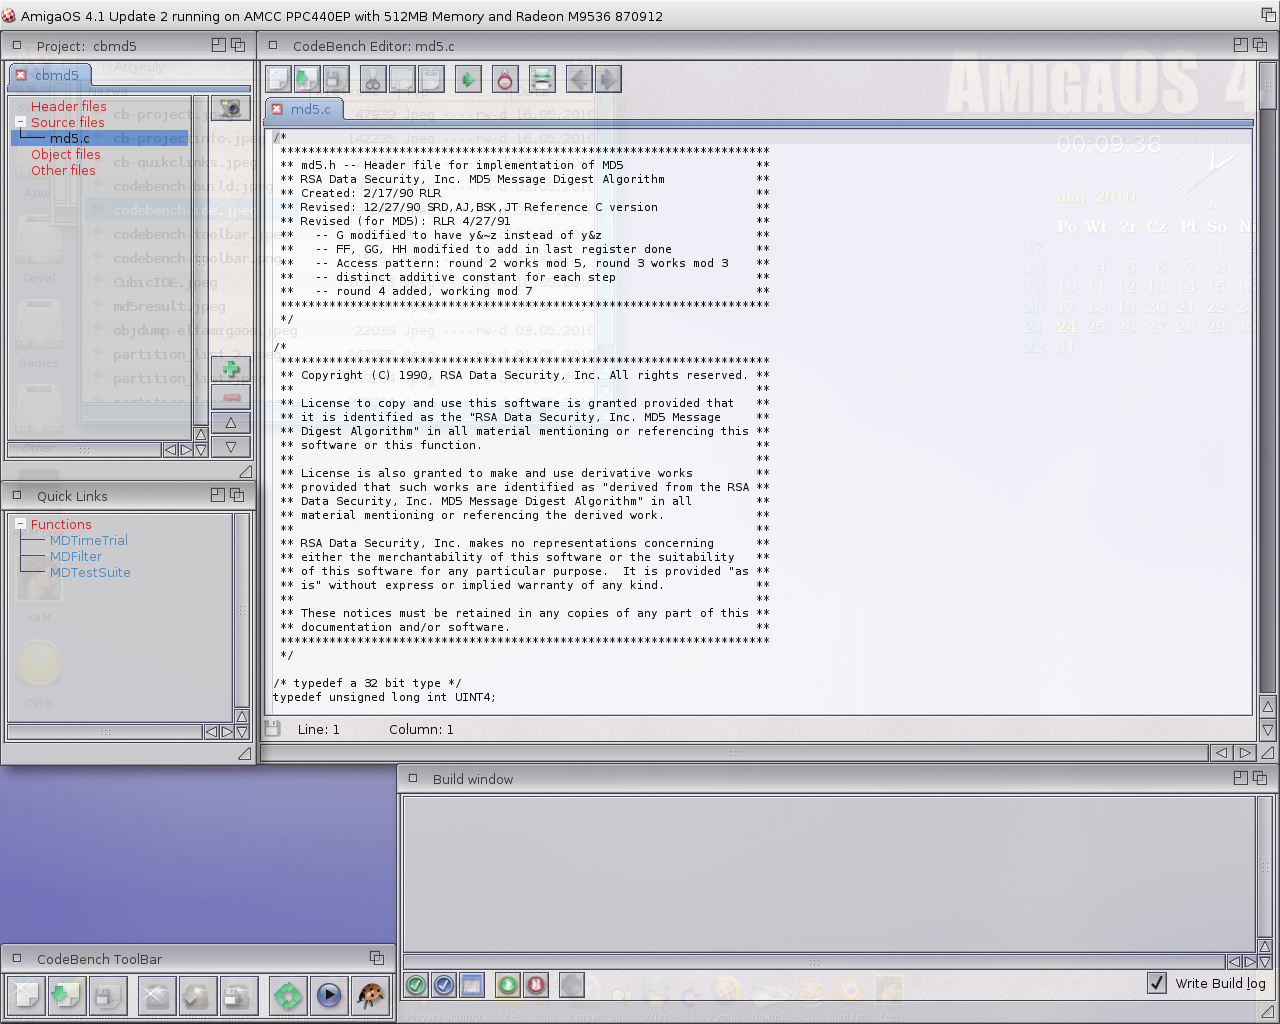This screenshot has height=1024, width=1280.
Task: Click the Paste clipboard icon in the editor
Action: pyautogui.click(x=430, y=79)
